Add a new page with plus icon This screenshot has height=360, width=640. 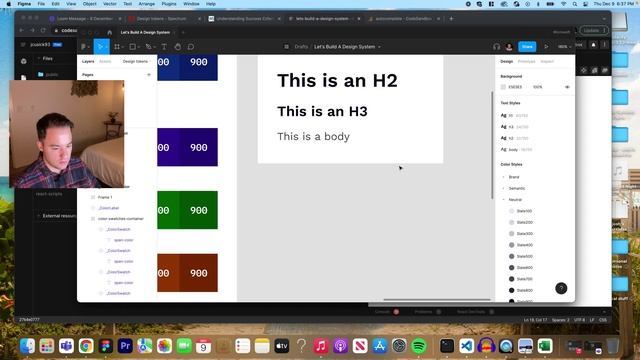click(x=149, y=75)
